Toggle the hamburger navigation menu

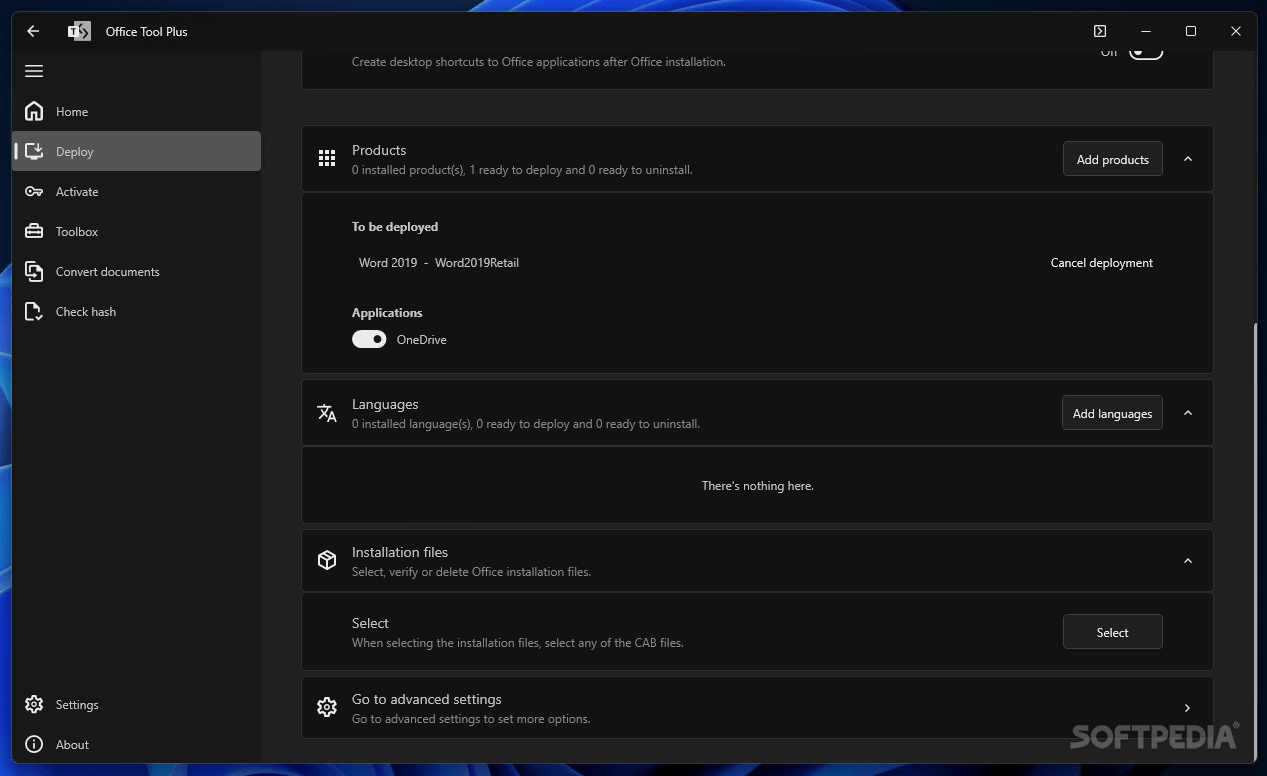point(34,71)
